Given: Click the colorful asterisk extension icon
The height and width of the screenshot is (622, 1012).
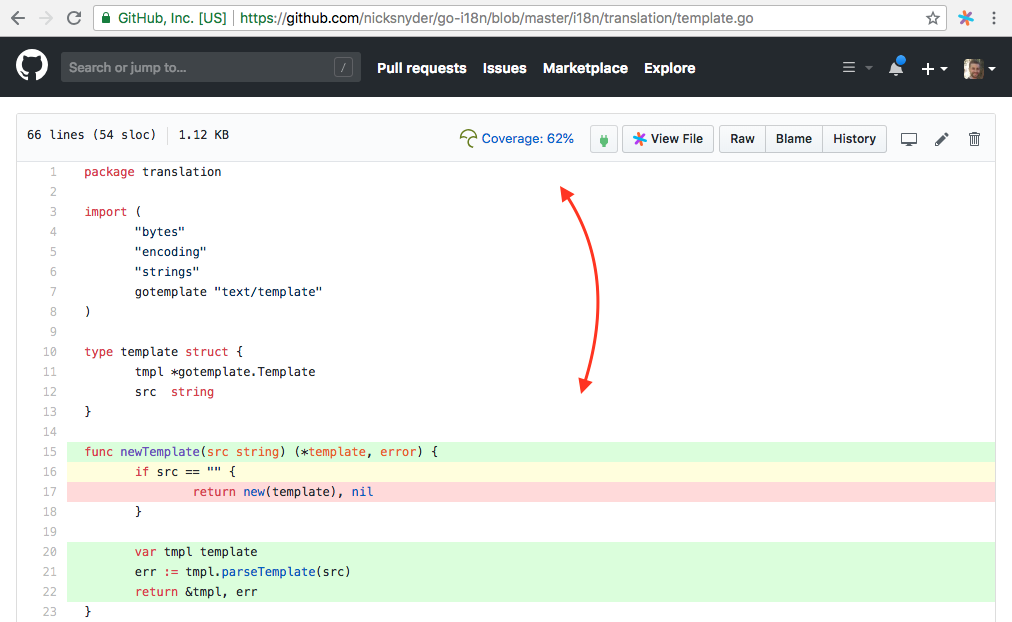Looking at the screenshot, I should [x=965, y=17].
